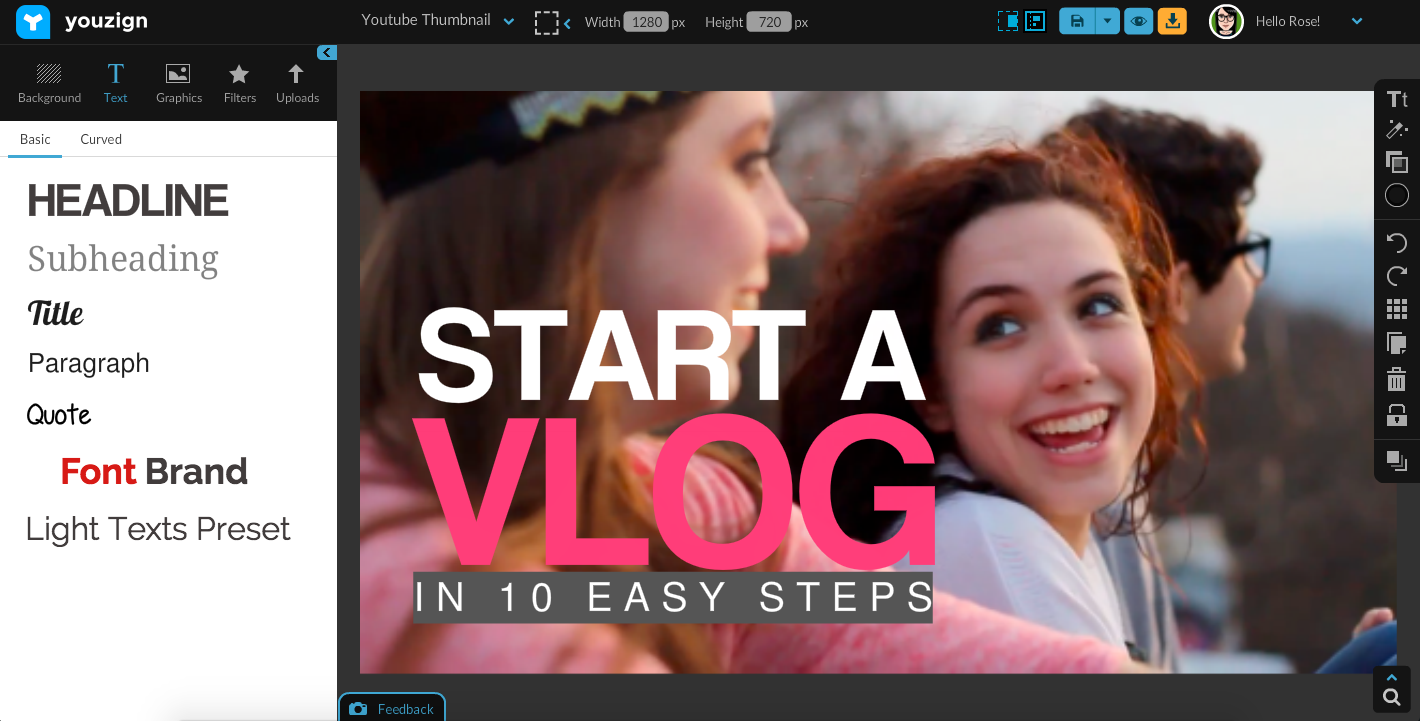This screenshot has height=721, width=1420.
Task: Expand the arrow beside selection box icon
Action: coord(567,23)
